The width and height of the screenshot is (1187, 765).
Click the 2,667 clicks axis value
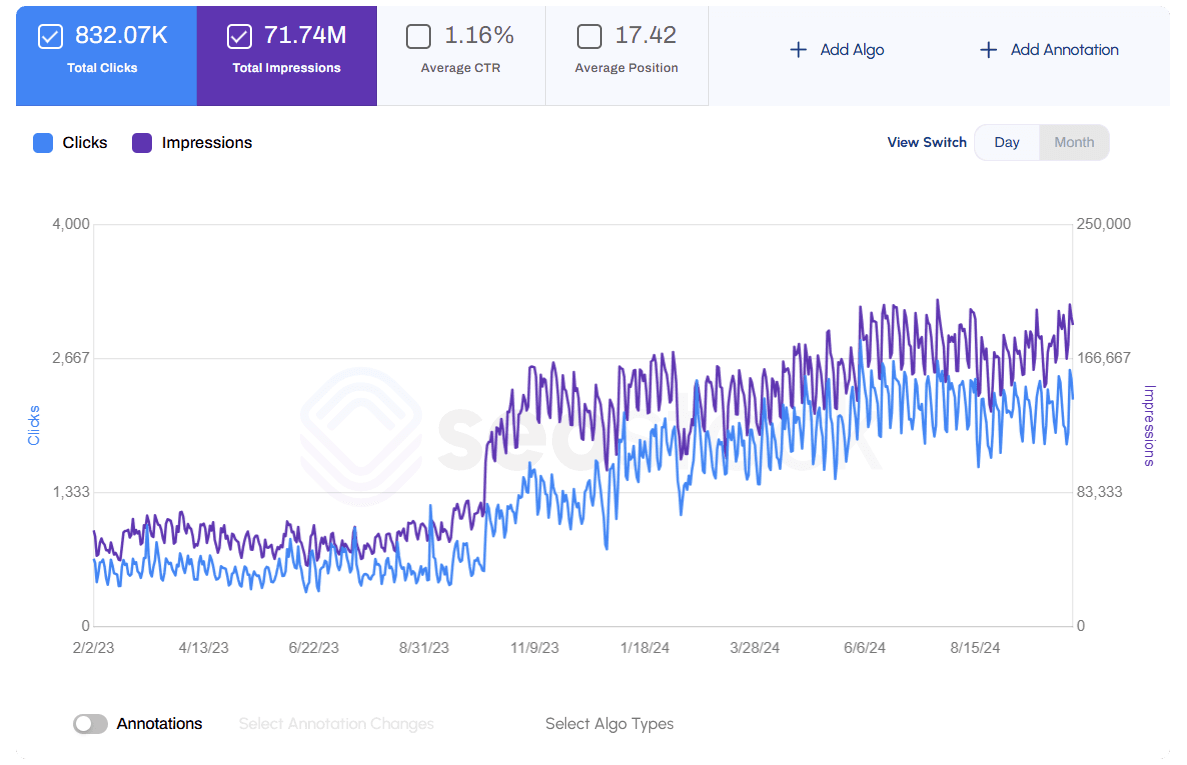[70, 358]
